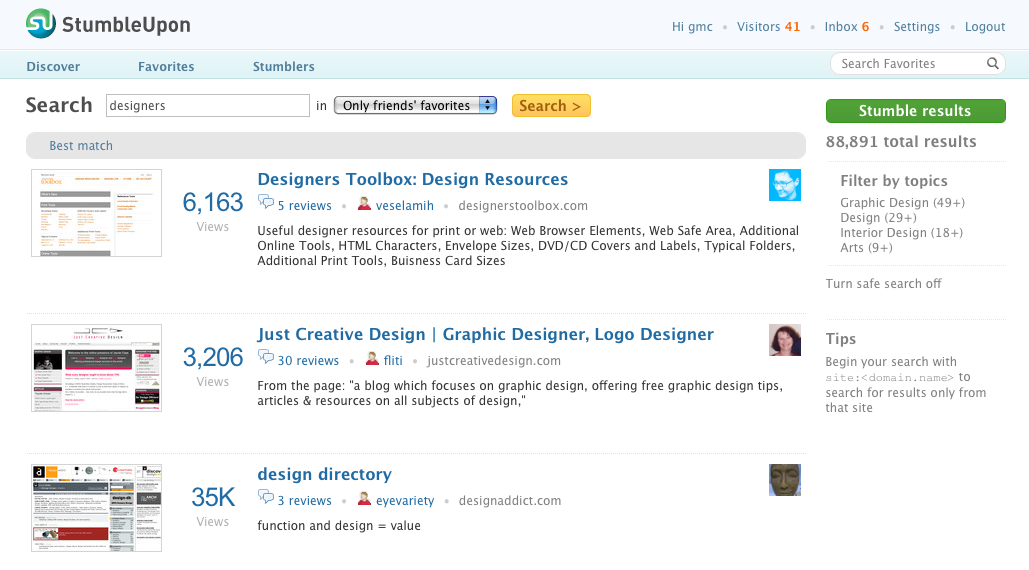The height and width of the screenshot is (570, 1029).
Task: Switch to the Stumblers tab
Action: tap(283, 67)
